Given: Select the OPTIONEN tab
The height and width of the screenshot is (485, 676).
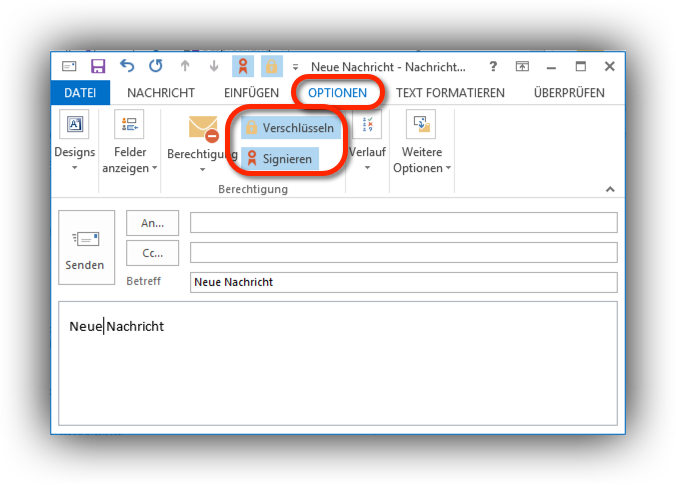Looking at the screenshot, I should coord(337,93).
